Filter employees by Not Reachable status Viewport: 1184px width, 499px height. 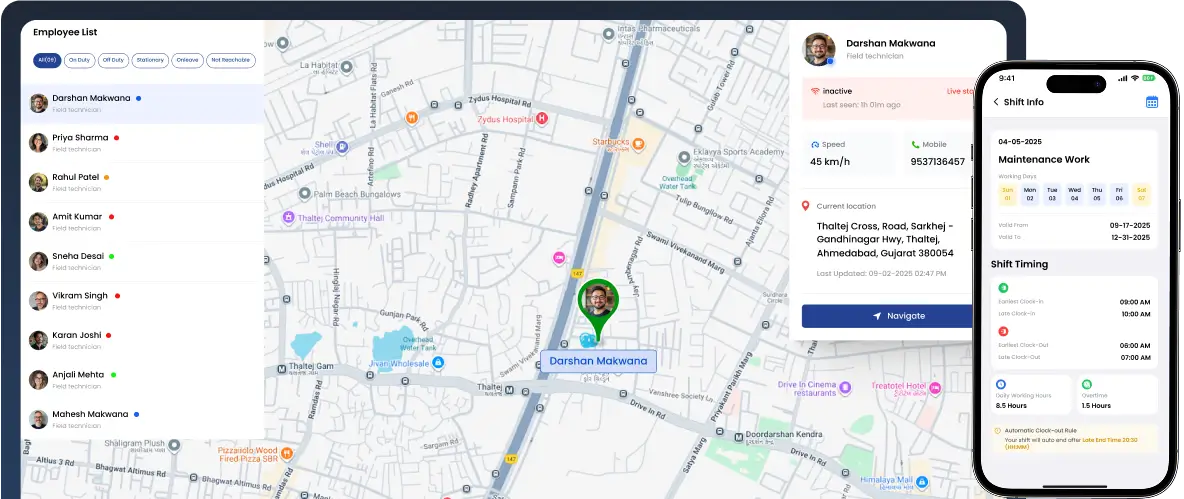point(230,60)
